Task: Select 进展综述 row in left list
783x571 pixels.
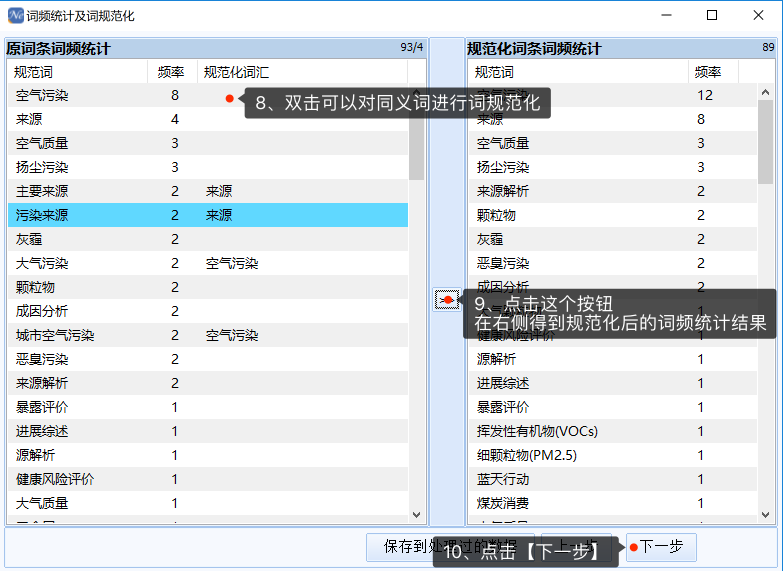Action: [x=208, y=431]
